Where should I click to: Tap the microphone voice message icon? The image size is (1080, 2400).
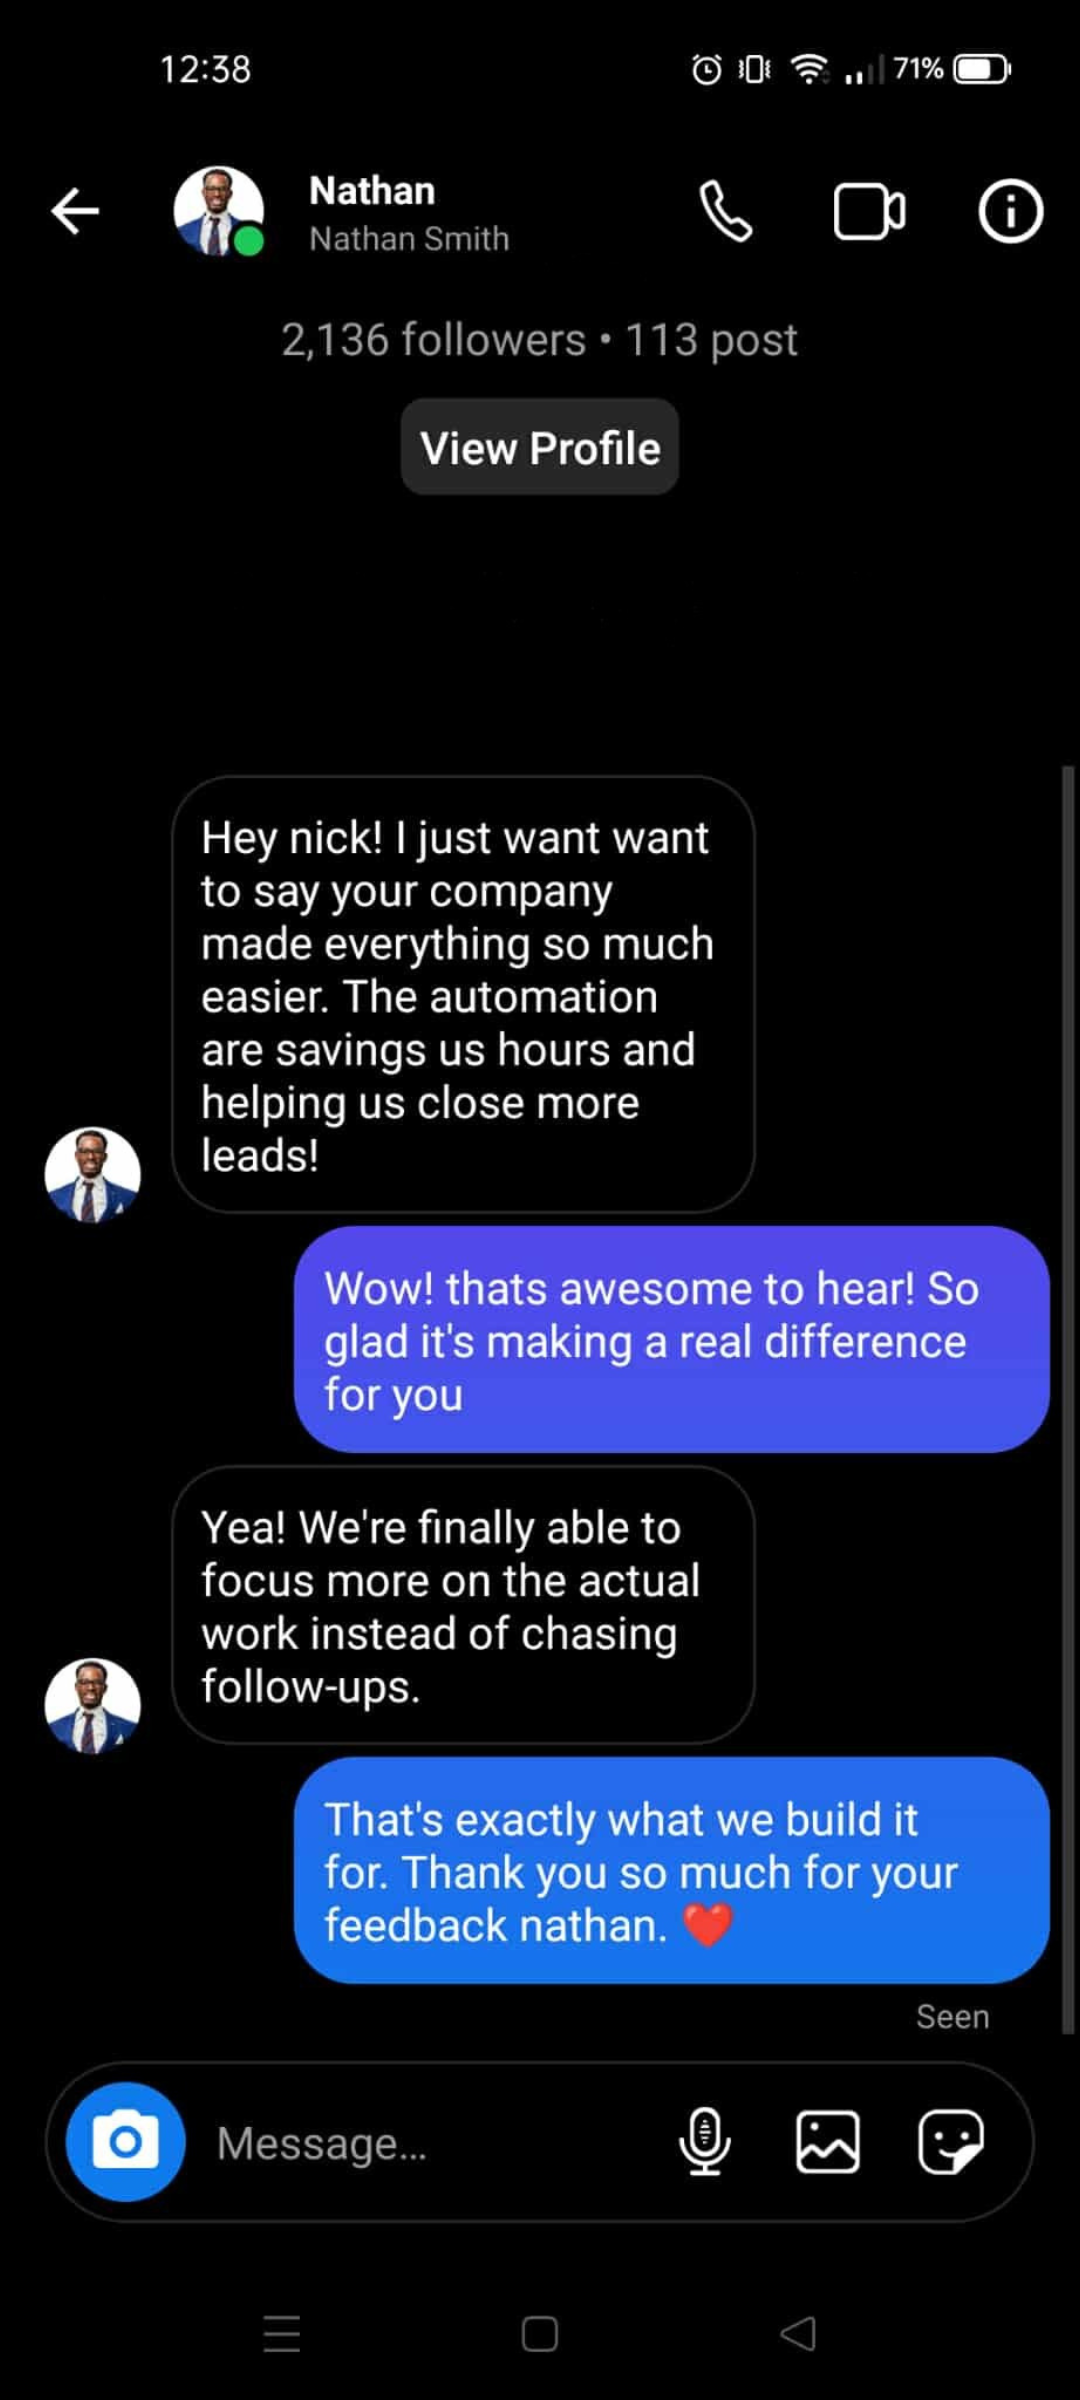point(705,2141)
